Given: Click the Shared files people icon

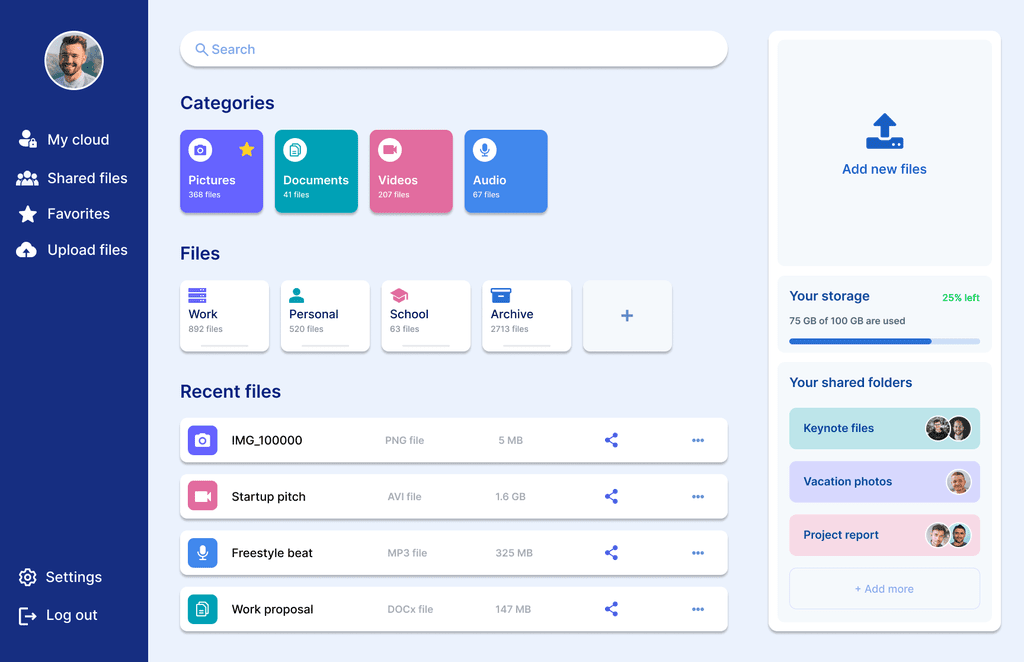Looking at the screenshot, I should click(x=27, y=178).
